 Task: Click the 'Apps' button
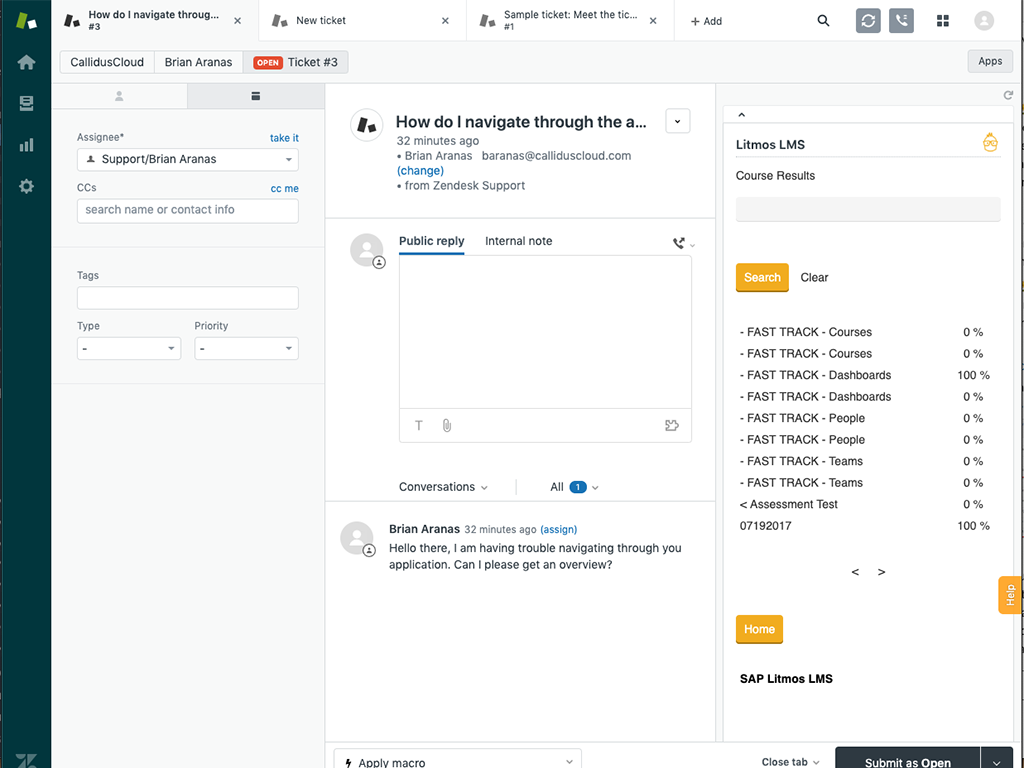(990, 61)
